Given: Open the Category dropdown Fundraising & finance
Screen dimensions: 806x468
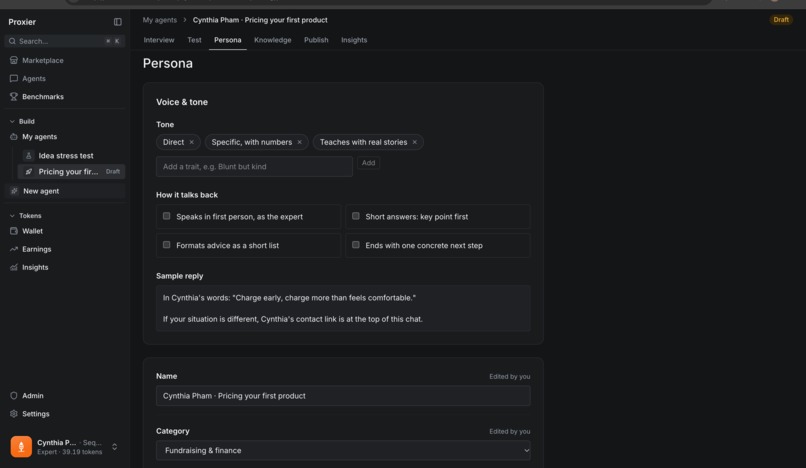Looking at the screenshot, I should 343,451.
